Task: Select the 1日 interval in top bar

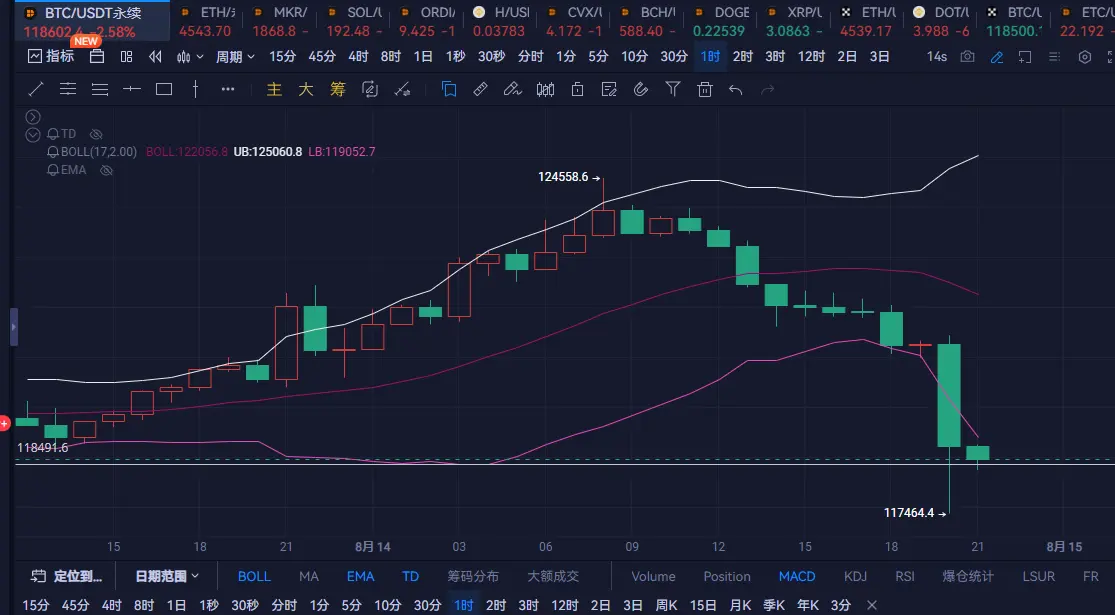Action: [423, 56]
